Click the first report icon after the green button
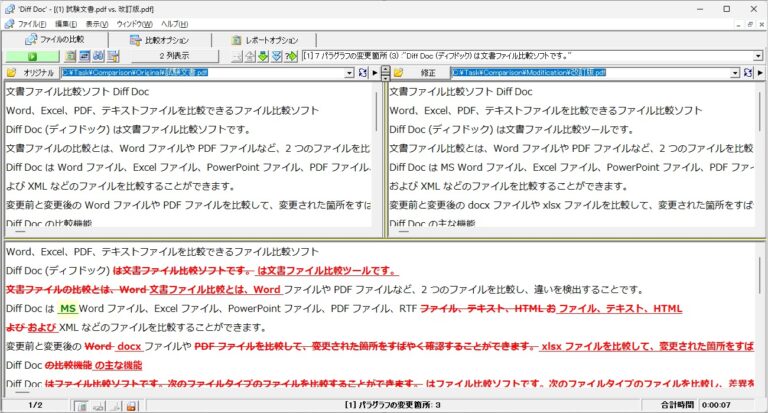The image size is (768, 413). click(x=70, y=56)
